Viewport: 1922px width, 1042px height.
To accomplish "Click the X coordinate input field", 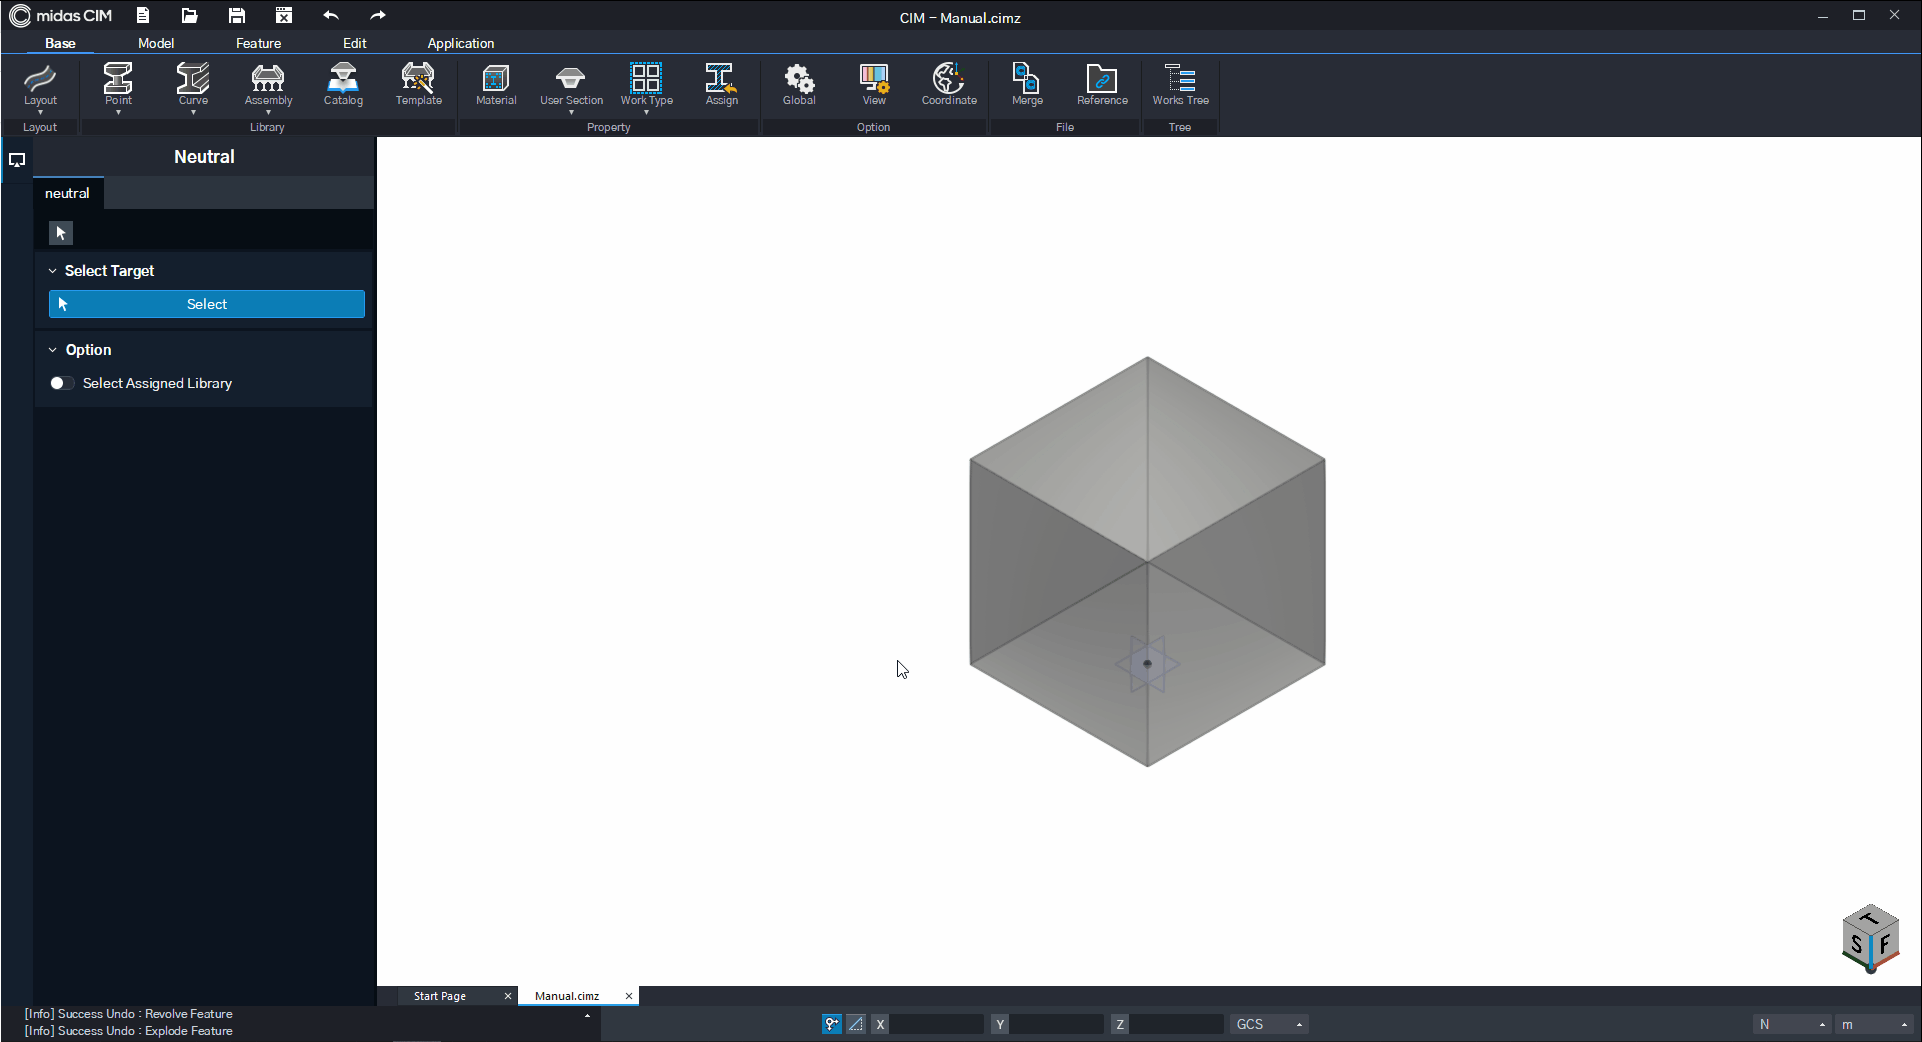I will coord(937,1024).
